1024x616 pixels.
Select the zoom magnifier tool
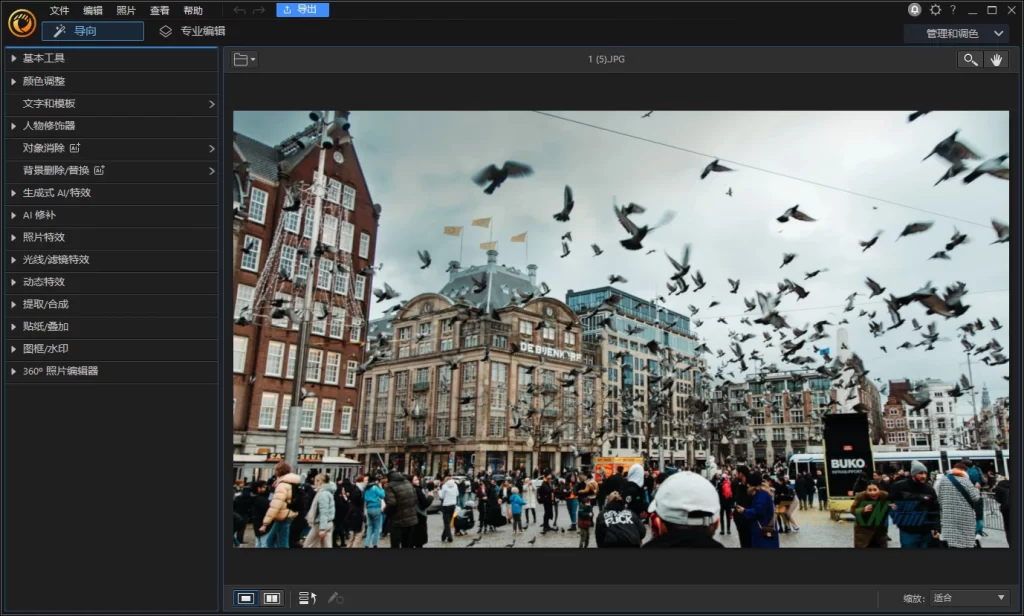click(x=969, y=59)
